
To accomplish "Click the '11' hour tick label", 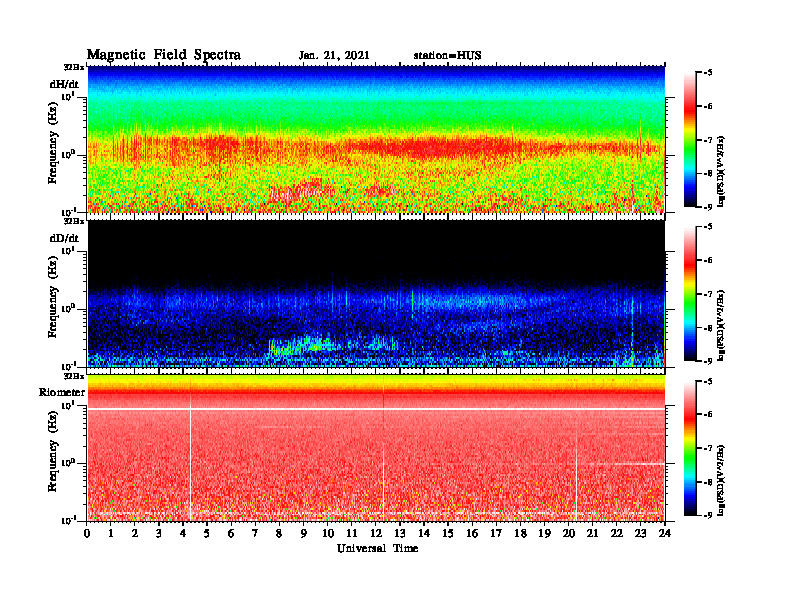I will coord(352,534).
